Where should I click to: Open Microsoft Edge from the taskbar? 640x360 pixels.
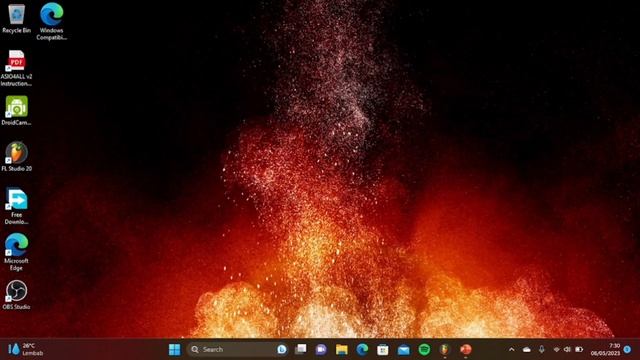click(x=362, y=349)
